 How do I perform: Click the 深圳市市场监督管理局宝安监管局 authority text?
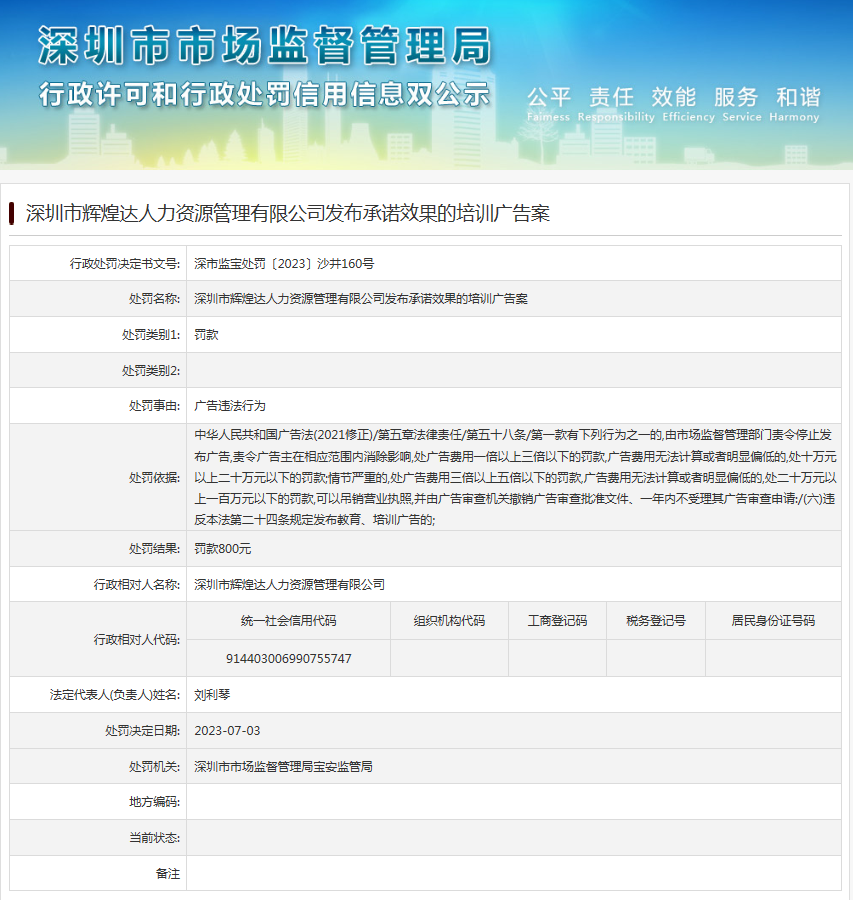click(x=283, y=766)
